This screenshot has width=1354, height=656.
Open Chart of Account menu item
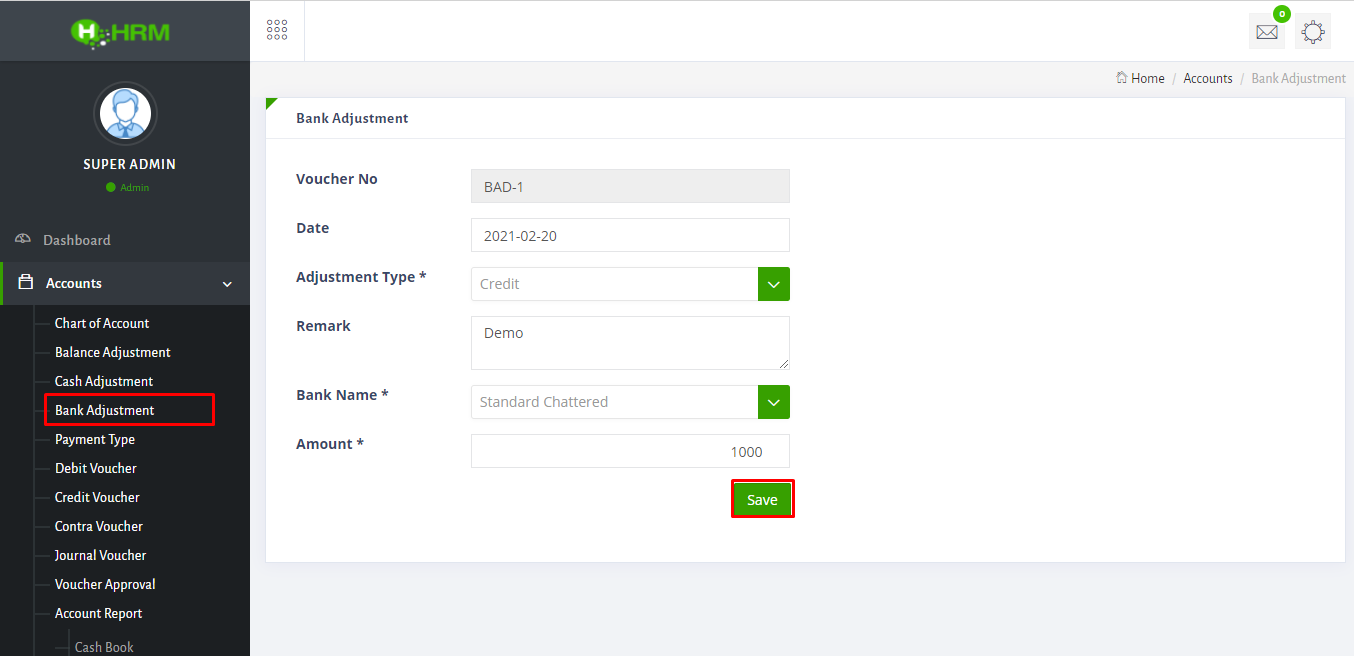[x=102, y=323]
